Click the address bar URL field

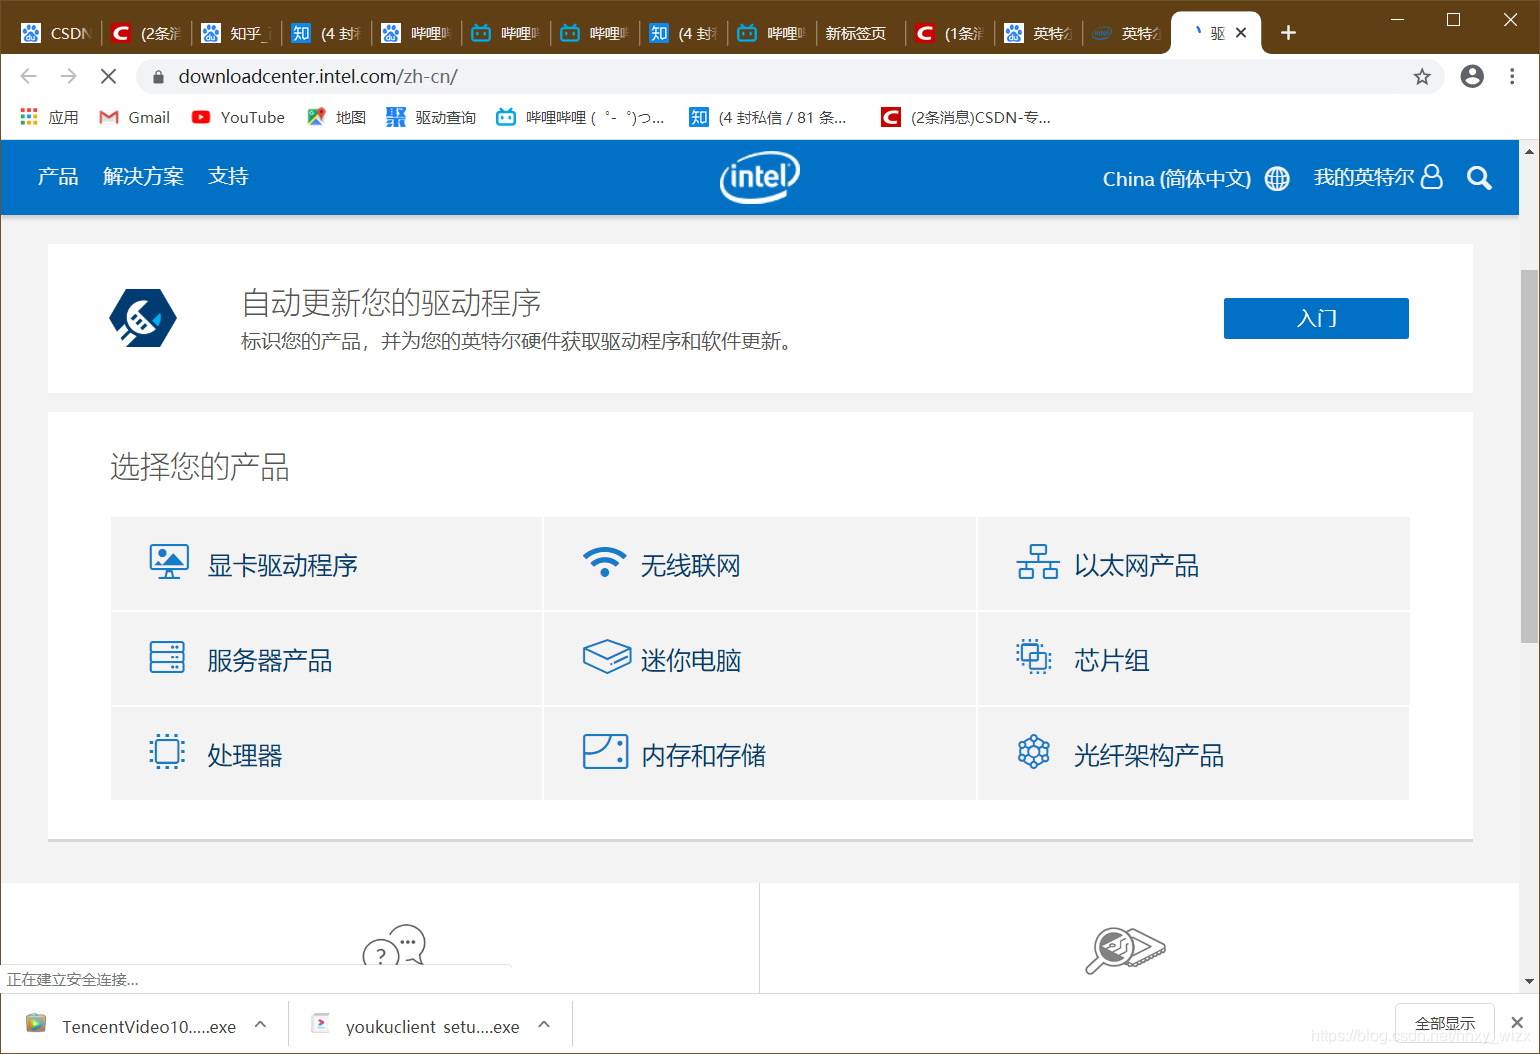point(790,76)
